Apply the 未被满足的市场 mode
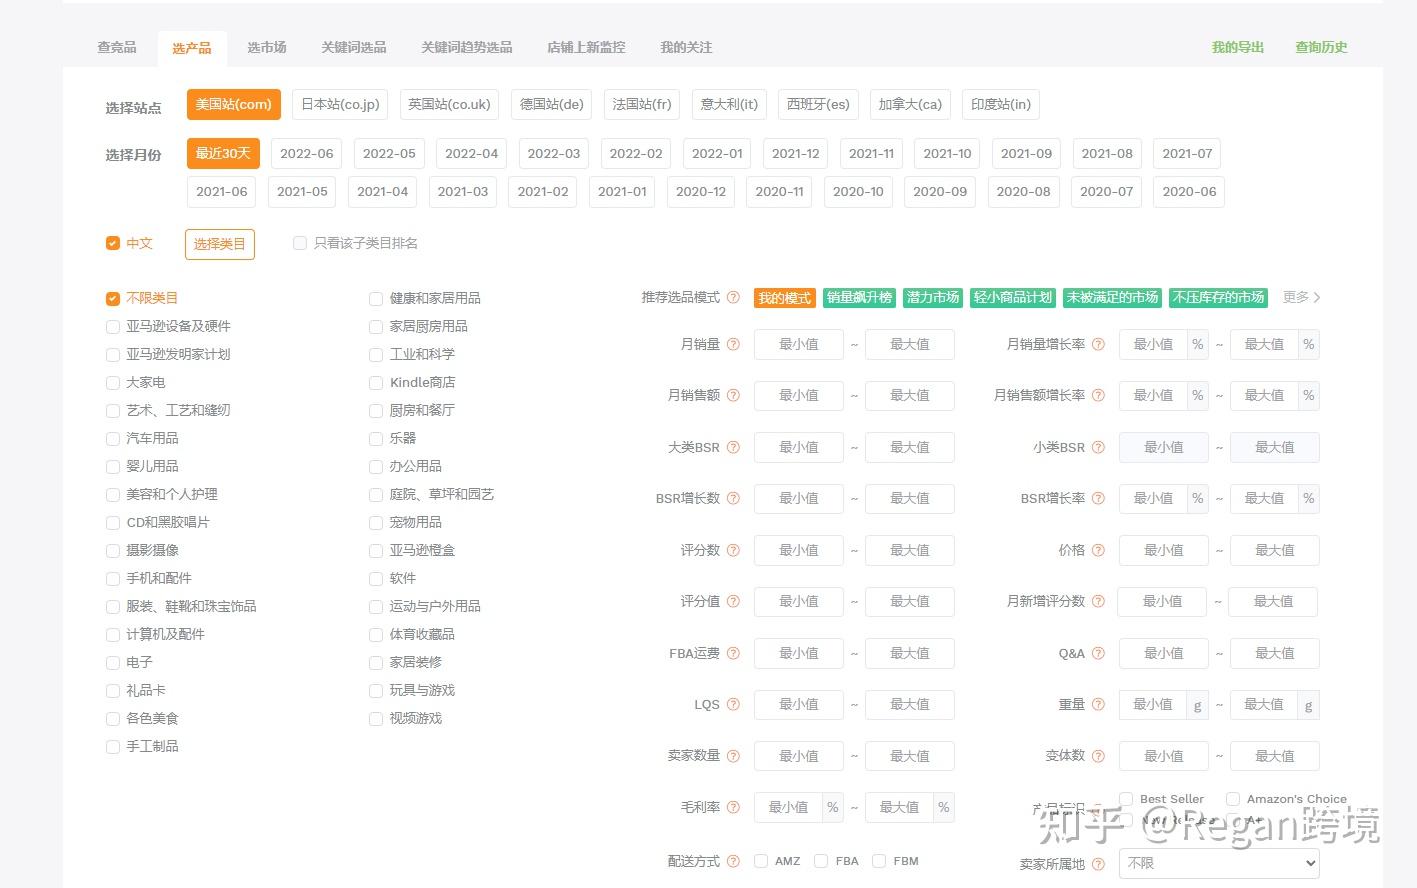This screenshot has height=888, width=1417. (x=1112, y=297)
